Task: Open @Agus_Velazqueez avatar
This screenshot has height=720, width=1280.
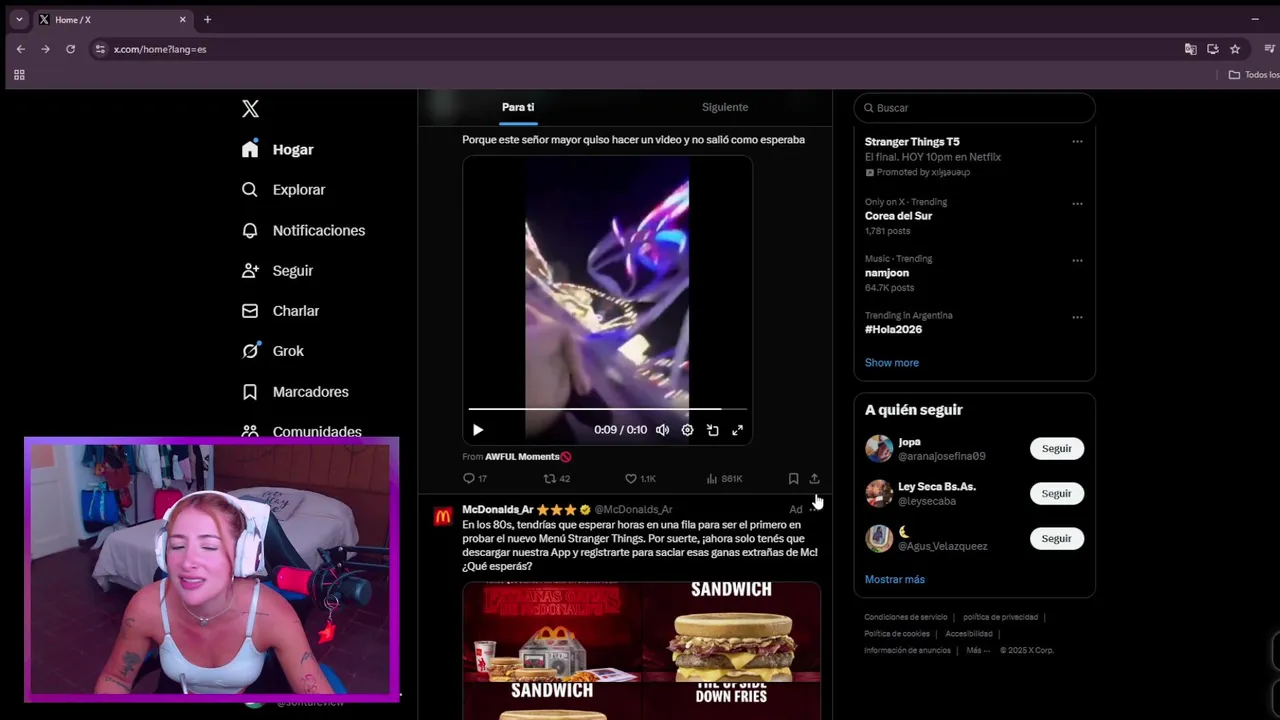Action: 879,539
